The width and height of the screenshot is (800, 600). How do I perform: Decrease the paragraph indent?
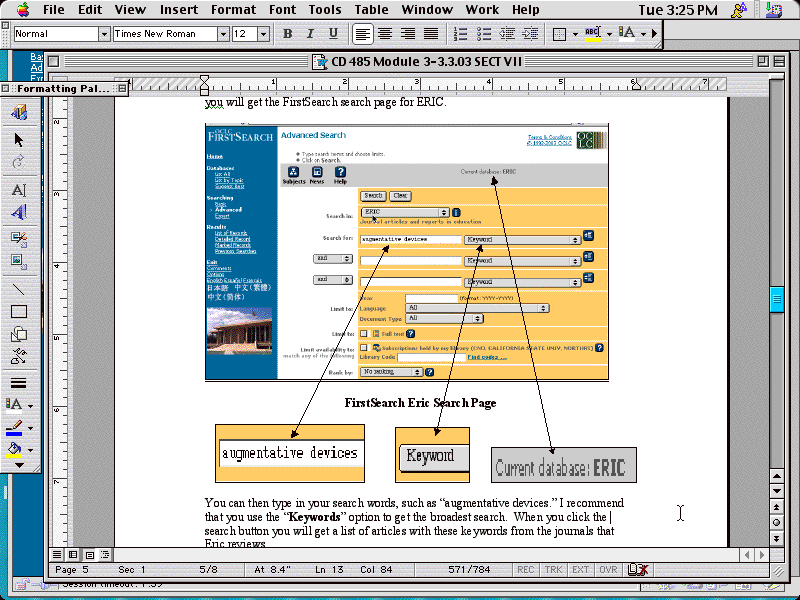click(x=507, y=34)
